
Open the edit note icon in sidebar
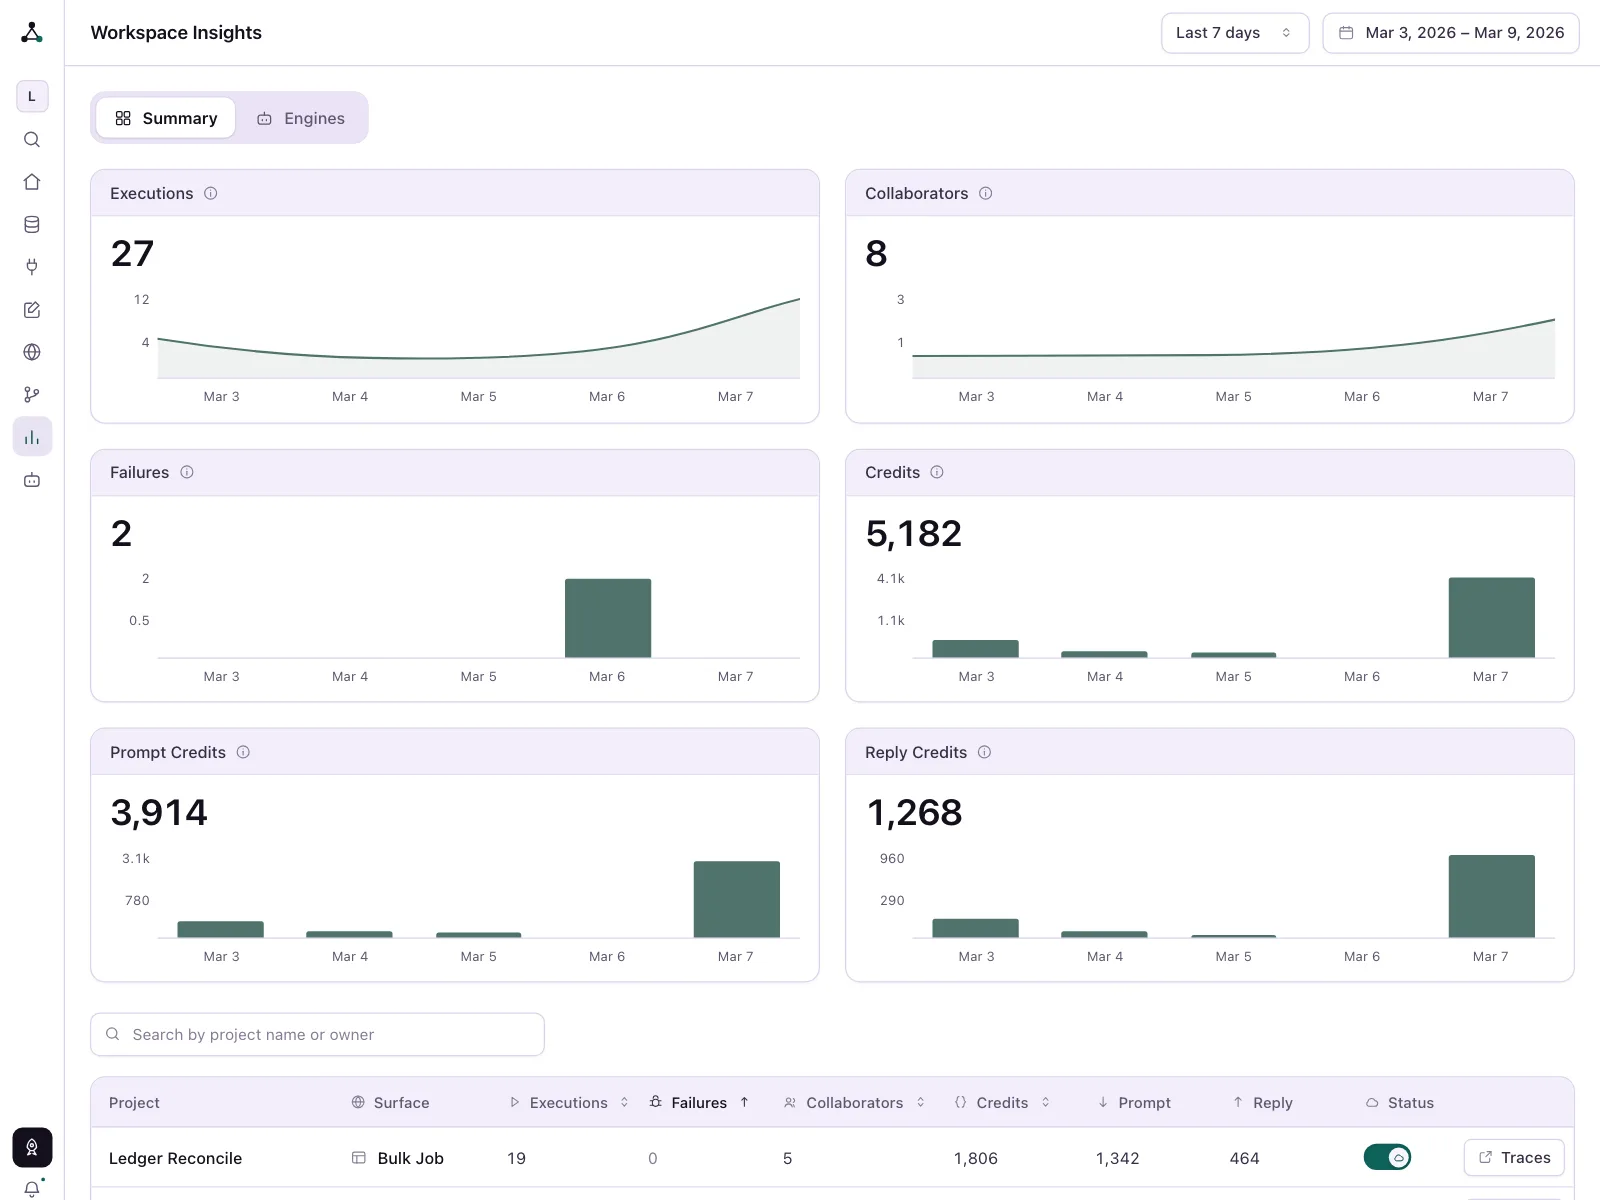pos(32,310)
